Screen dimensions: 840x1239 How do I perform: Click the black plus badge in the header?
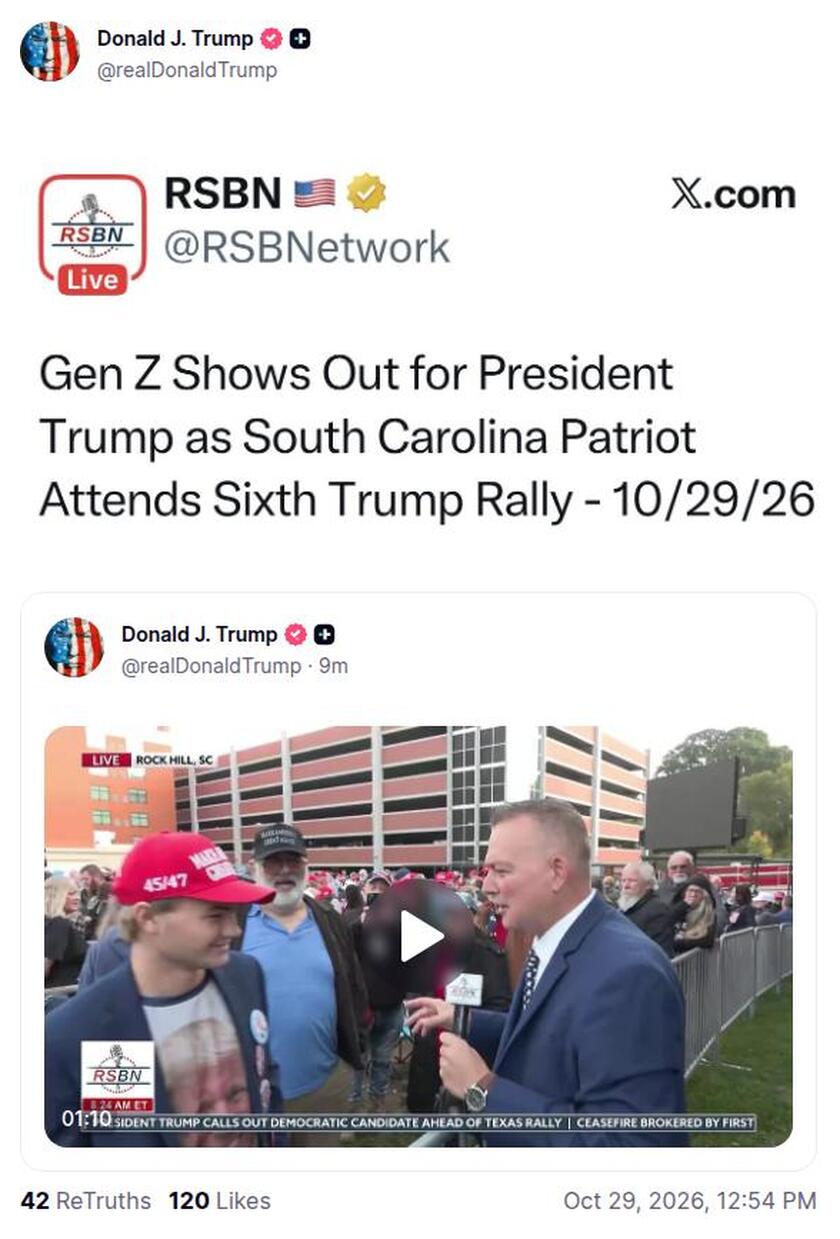[x=299, y=39]
